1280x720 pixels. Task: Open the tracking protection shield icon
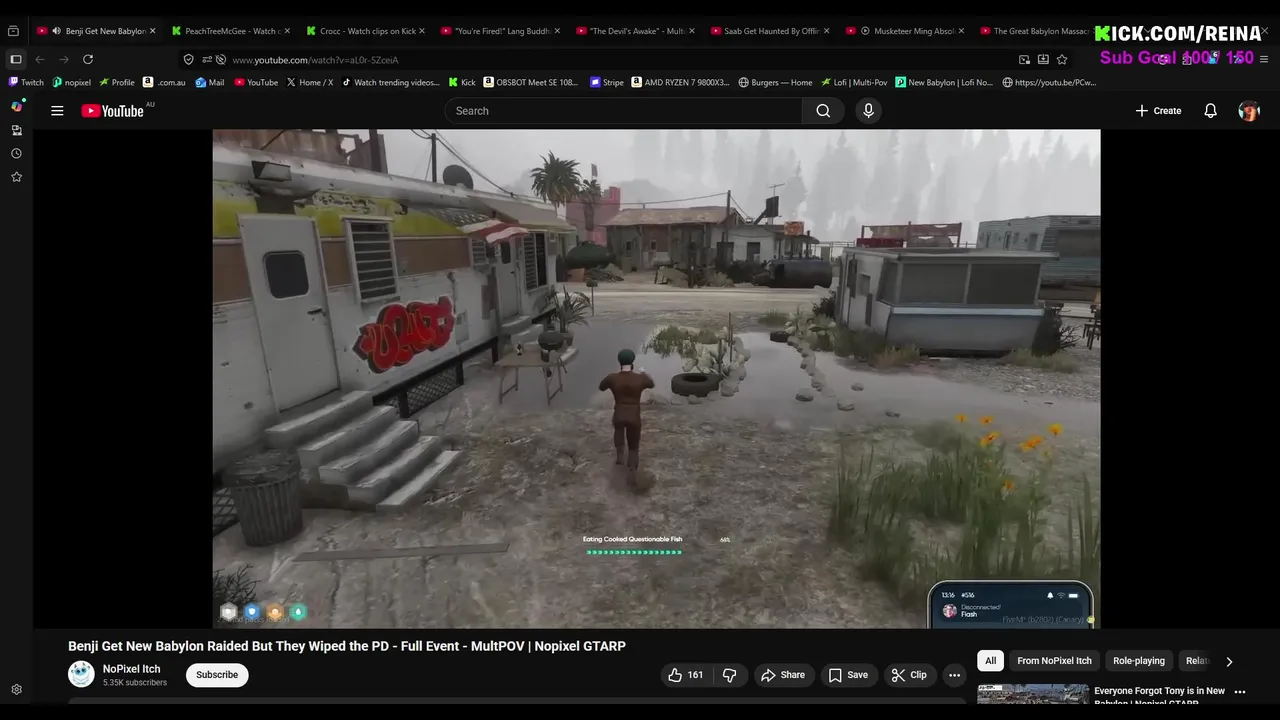189,60
